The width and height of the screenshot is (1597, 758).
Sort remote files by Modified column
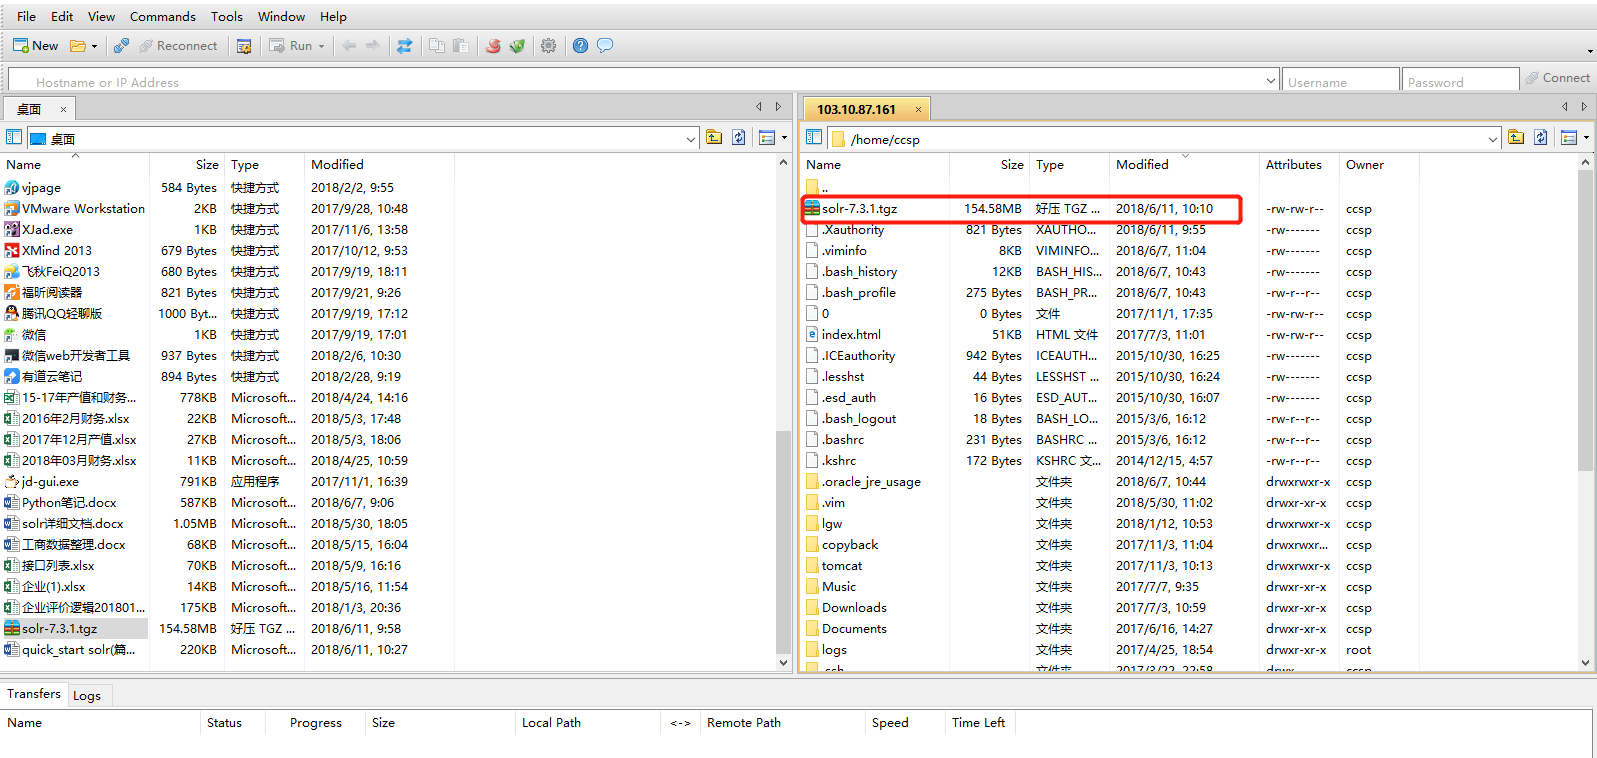pyautogui.click(x=1142, y=164)
